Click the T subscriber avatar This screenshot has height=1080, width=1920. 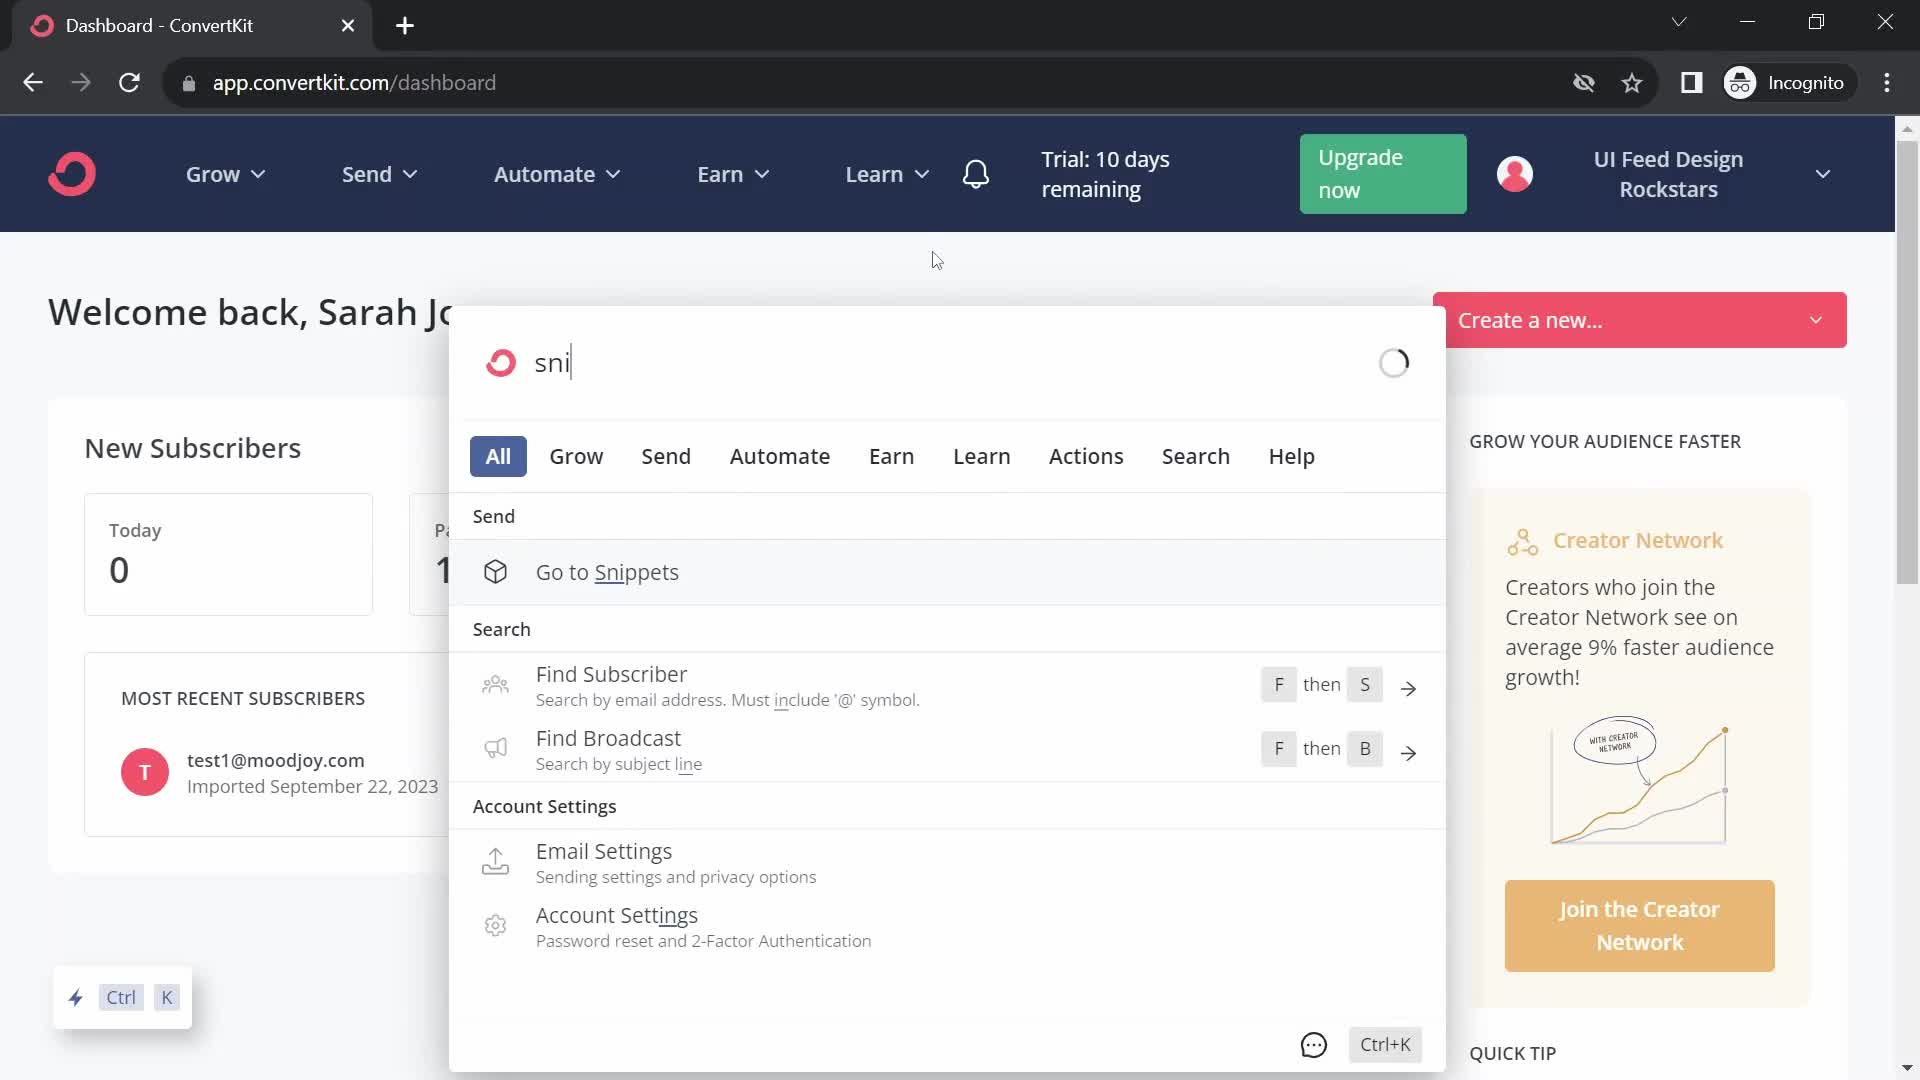[x=145, y=772]
